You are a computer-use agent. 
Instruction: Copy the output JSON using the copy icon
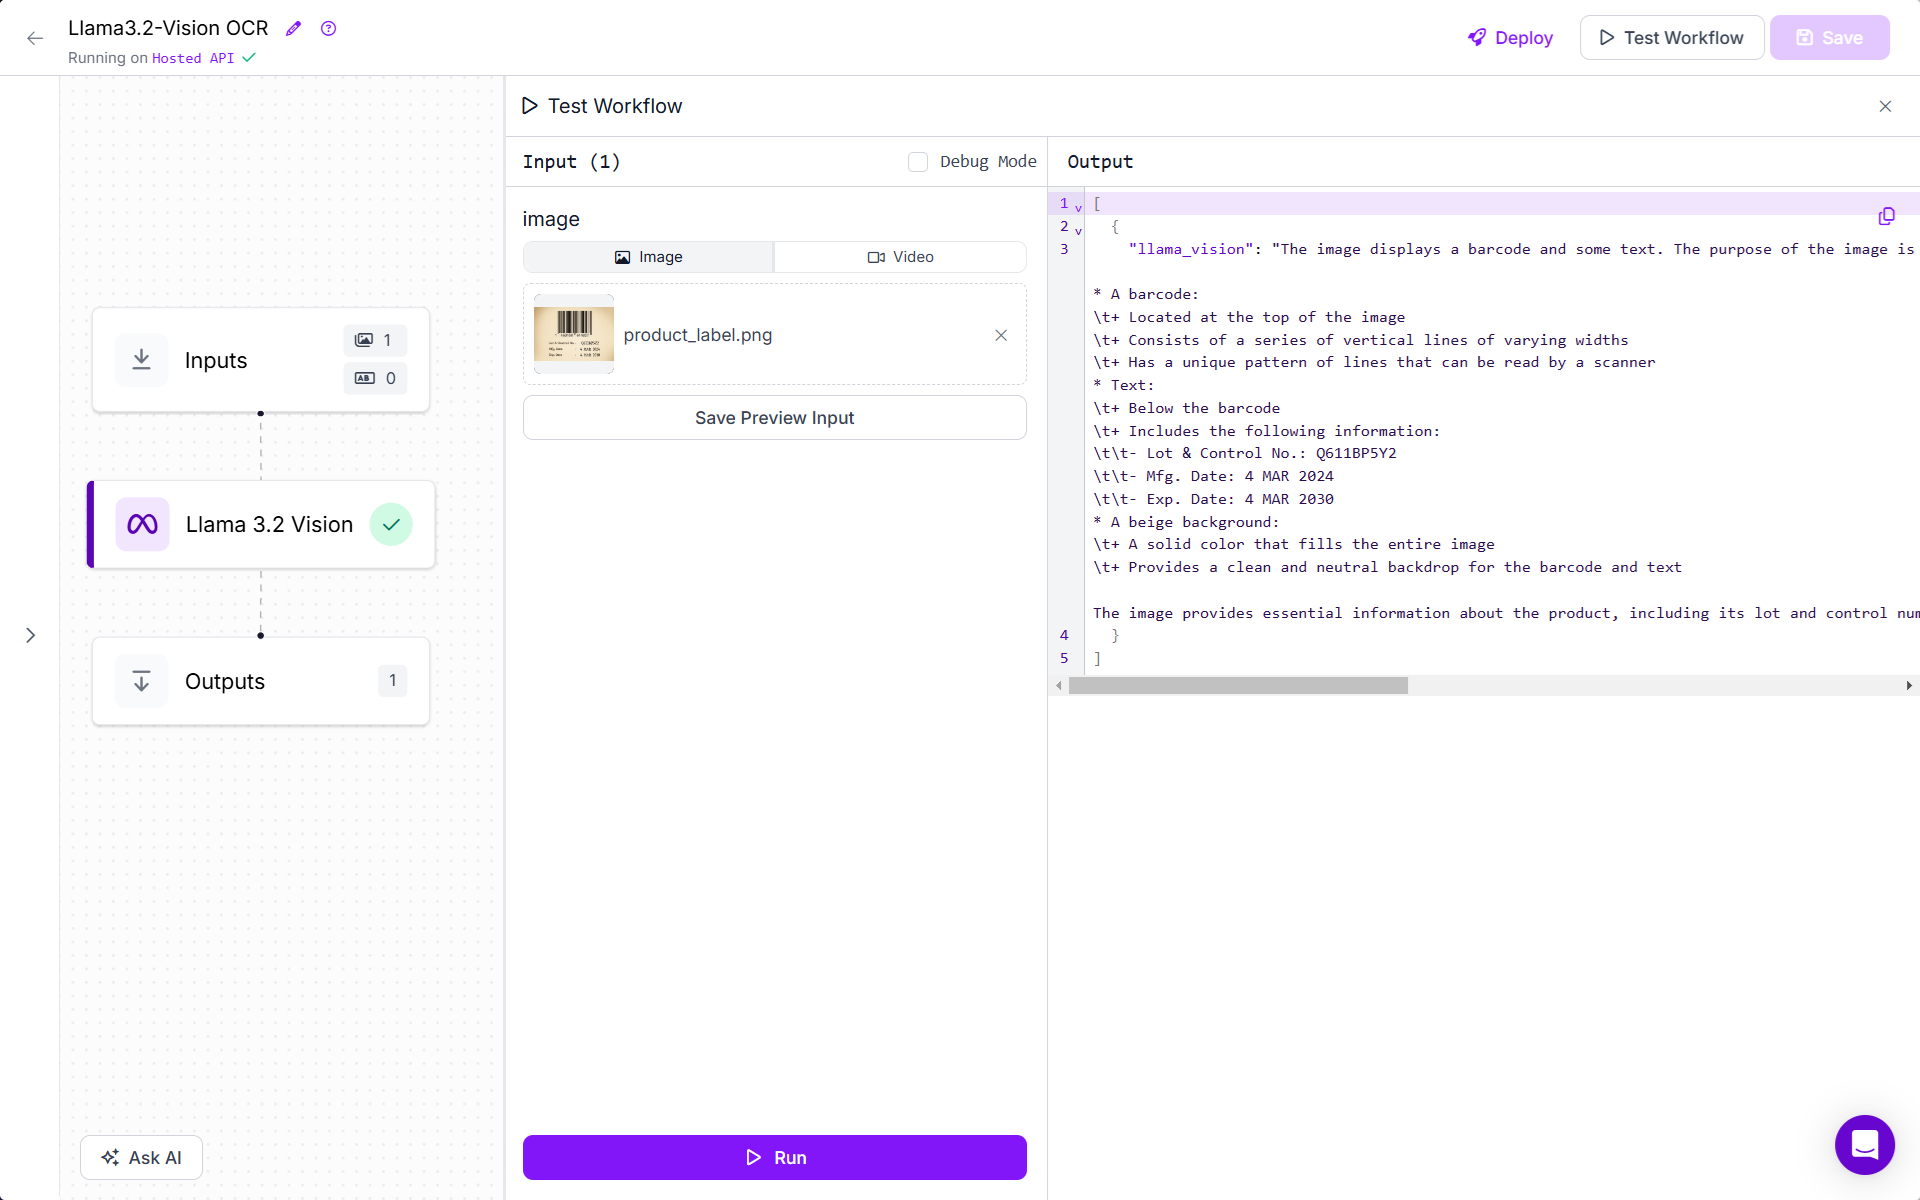pyautogui.click(x=1886, y=215)
